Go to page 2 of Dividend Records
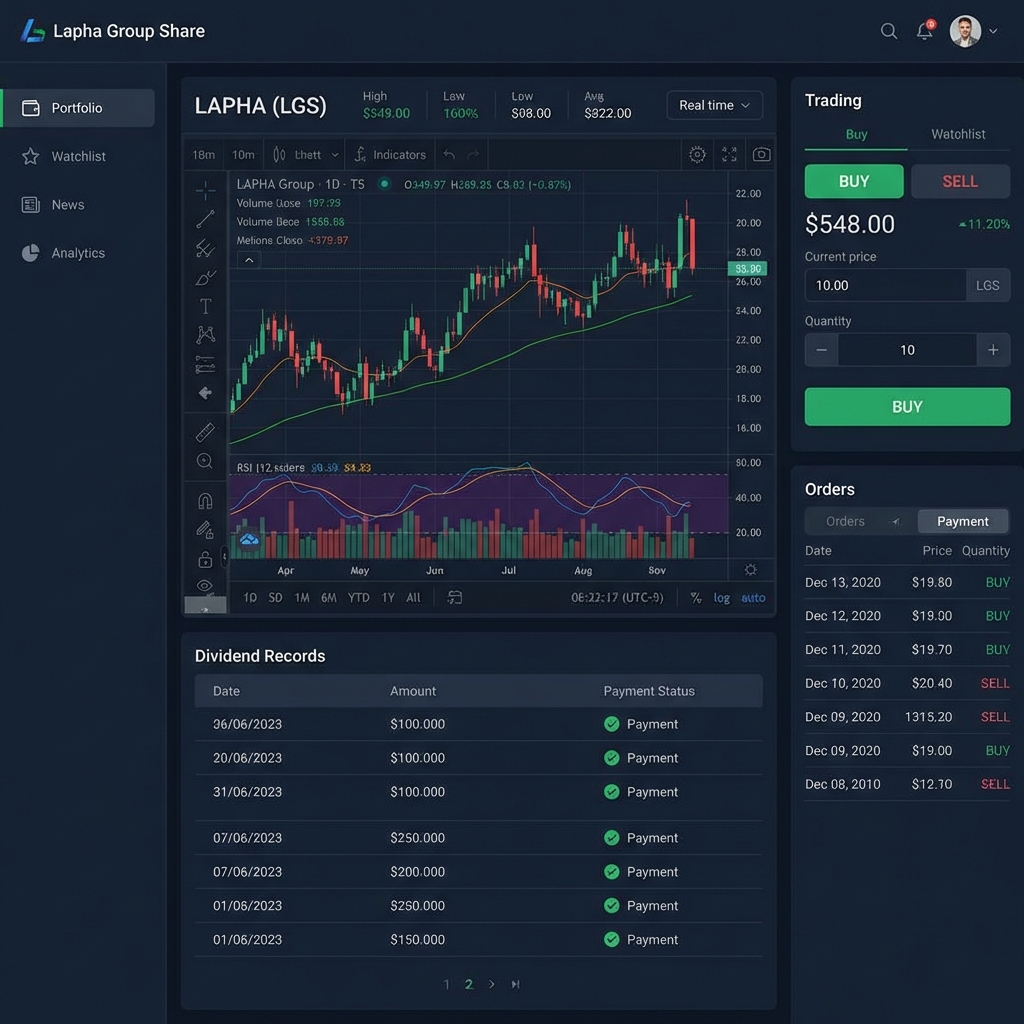 (468, 984)
